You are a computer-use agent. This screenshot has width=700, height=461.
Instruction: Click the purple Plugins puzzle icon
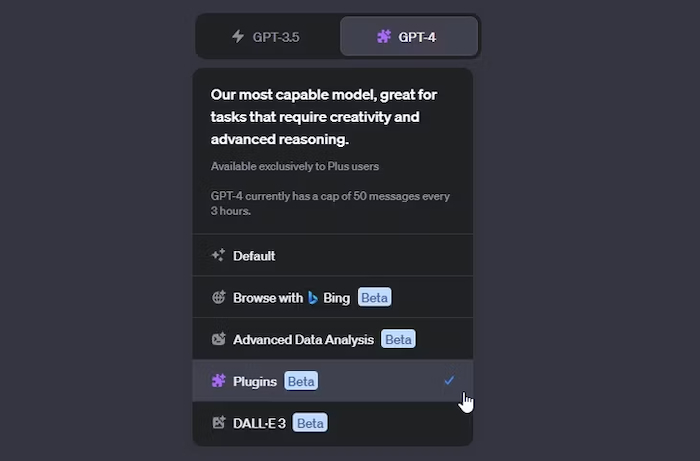218,381
